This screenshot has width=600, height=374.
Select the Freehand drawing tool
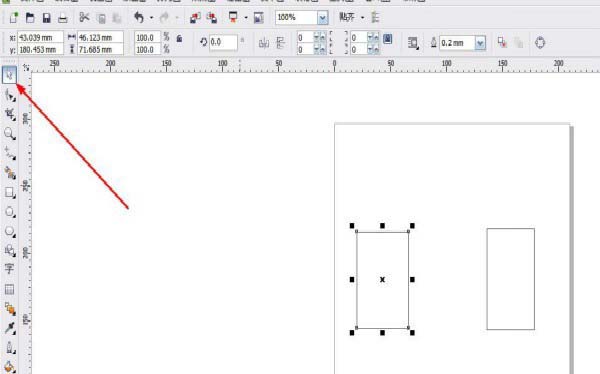(x=10, y=153)
